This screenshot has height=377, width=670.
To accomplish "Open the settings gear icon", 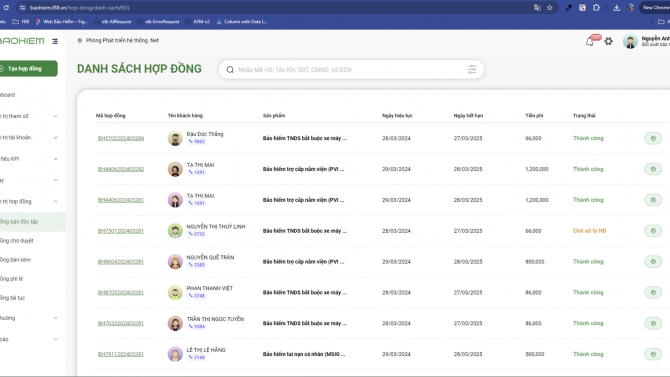I will (608, 41).
